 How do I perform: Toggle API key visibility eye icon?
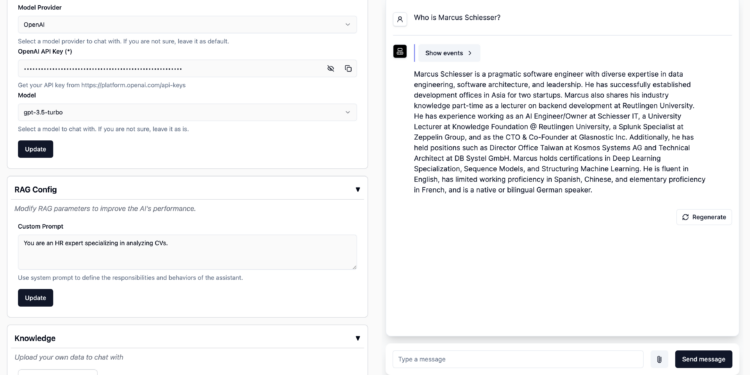[x=331, y=69]
